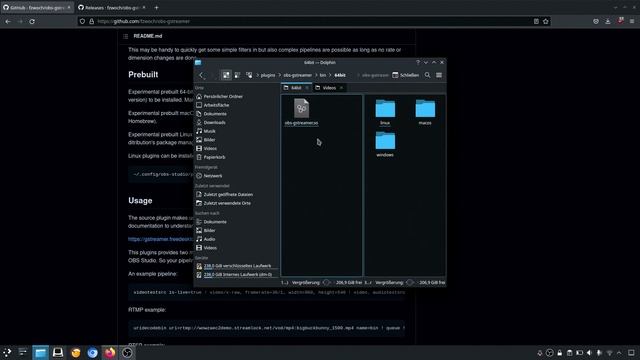Expand subfolders arrow before 64bit breadcrumb
The height and width of the screenshot is (360, 640).
point(330,75)
